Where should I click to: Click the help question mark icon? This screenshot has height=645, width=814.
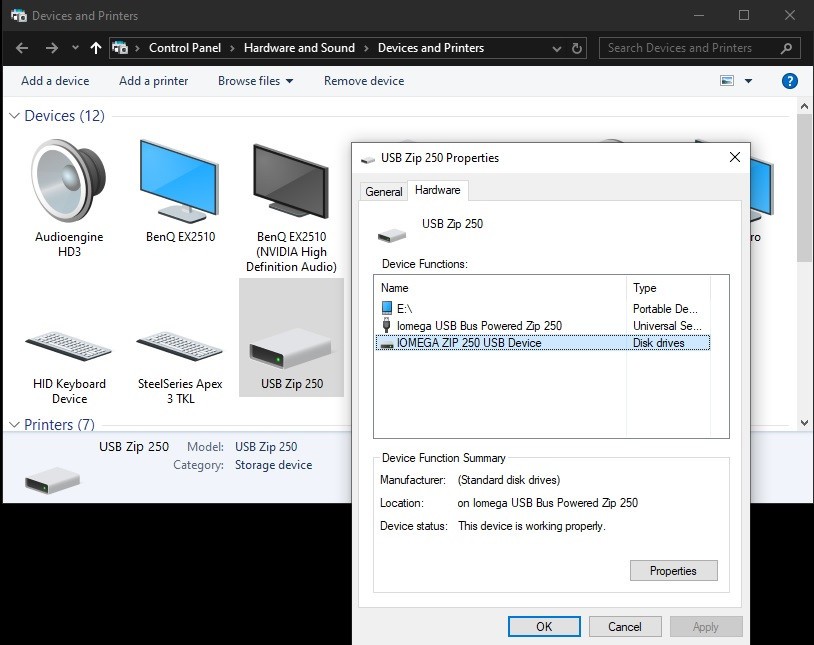pyautogui.click(x=790, y=81)
